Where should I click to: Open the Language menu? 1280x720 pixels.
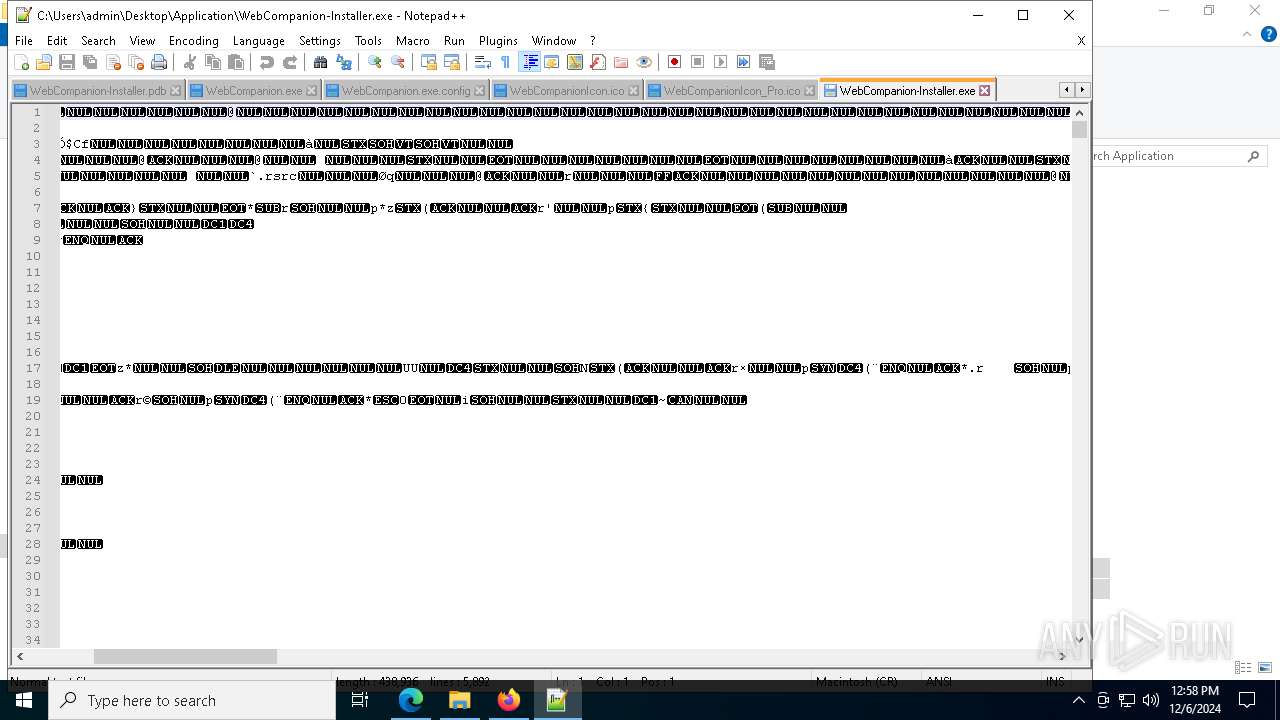(x=258, y=41)
